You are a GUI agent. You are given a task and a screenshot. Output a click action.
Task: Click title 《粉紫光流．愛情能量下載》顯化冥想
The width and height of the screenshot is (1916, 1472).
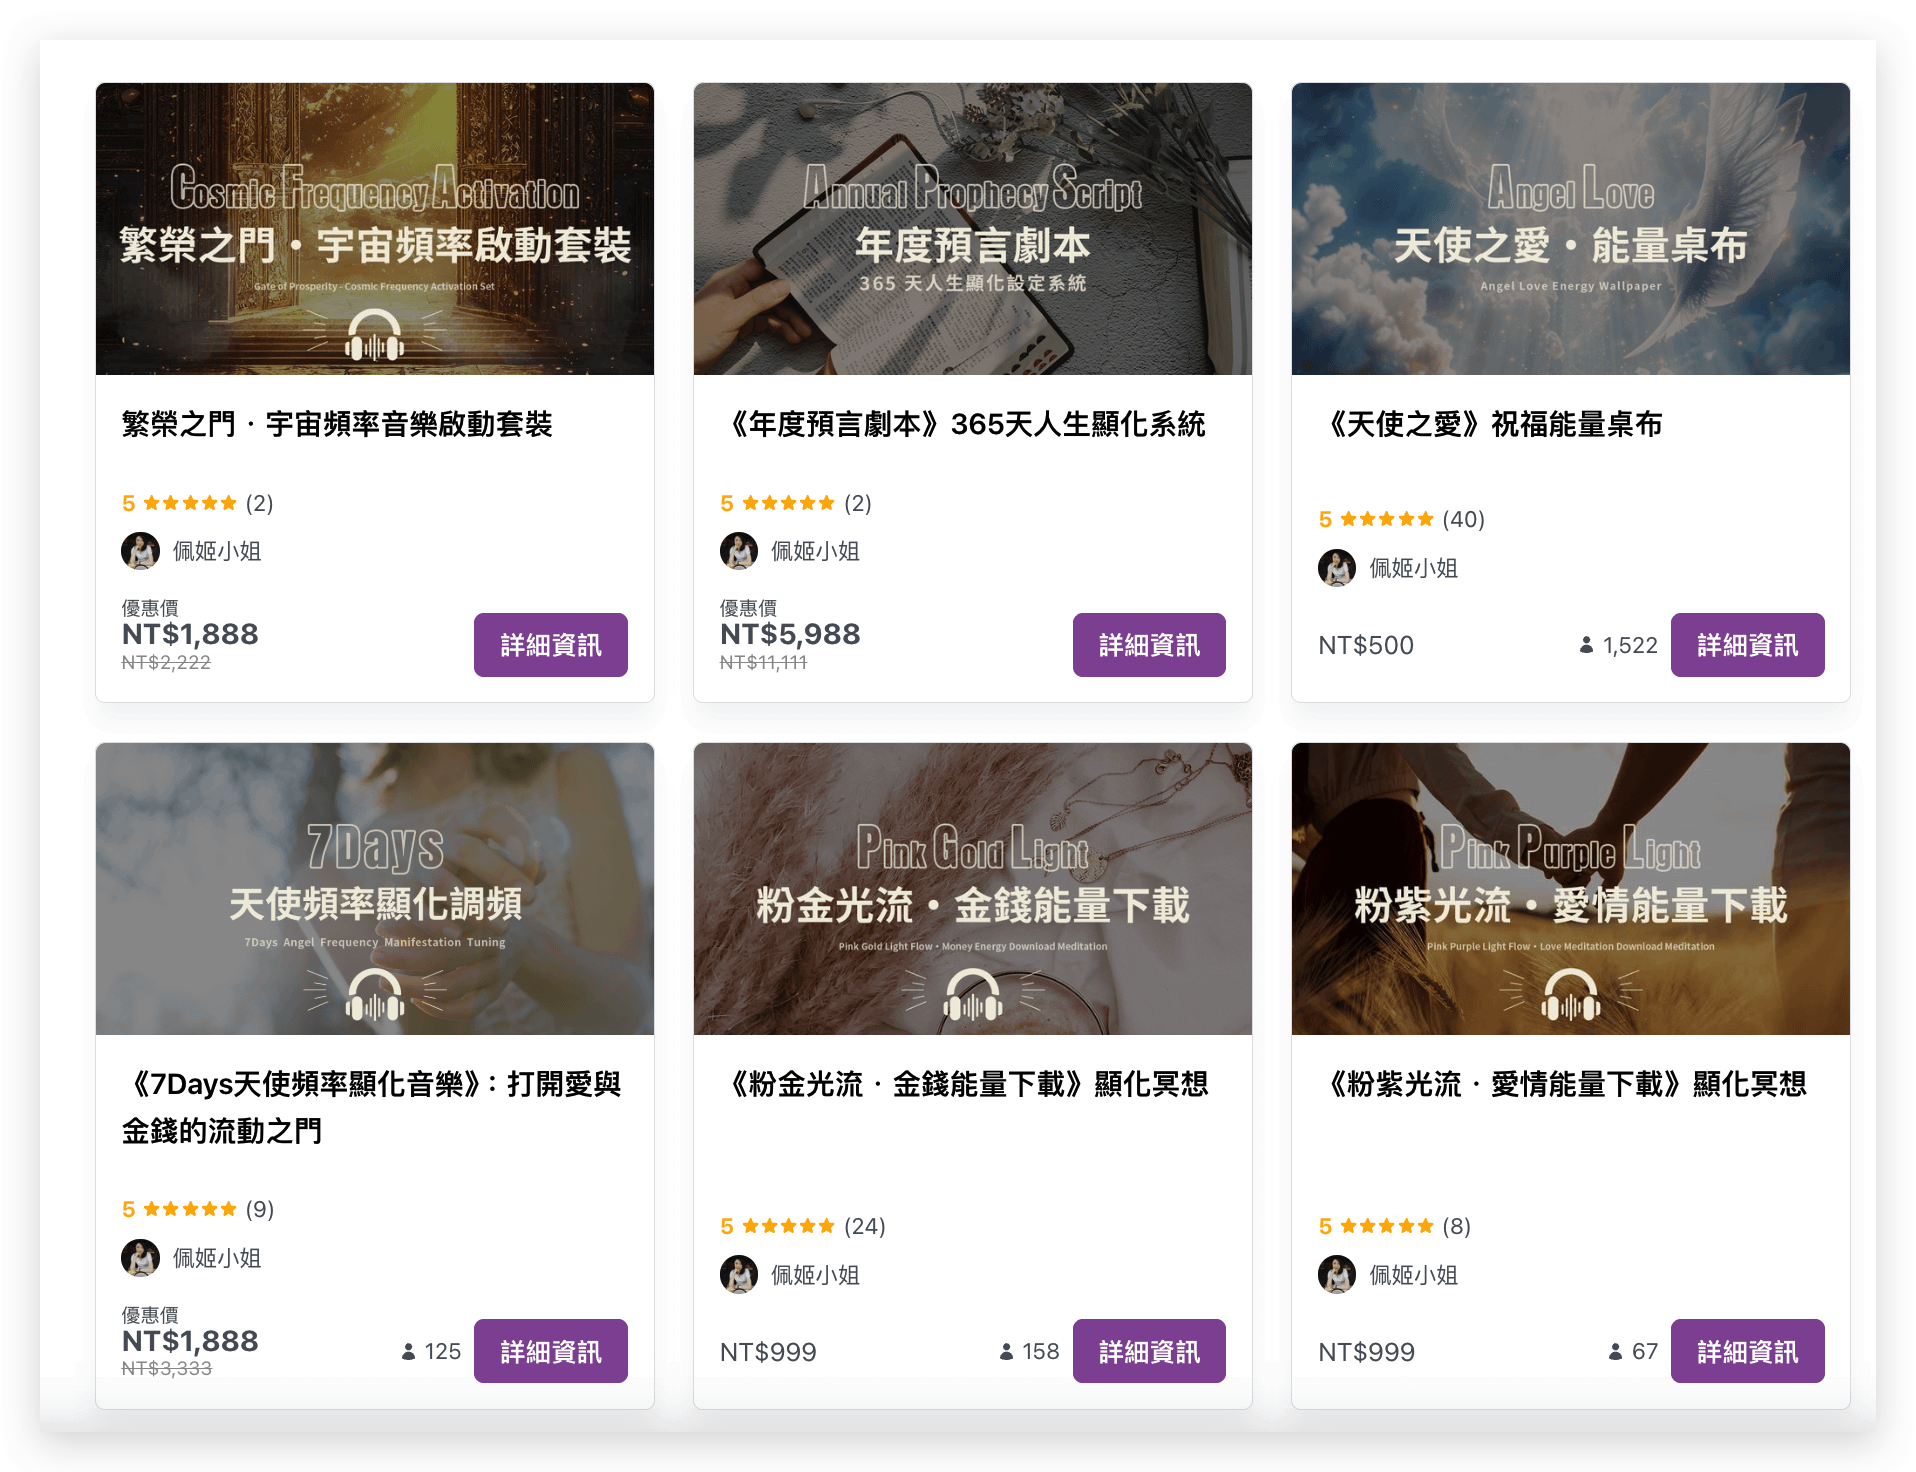(x=1564, y=1084)
